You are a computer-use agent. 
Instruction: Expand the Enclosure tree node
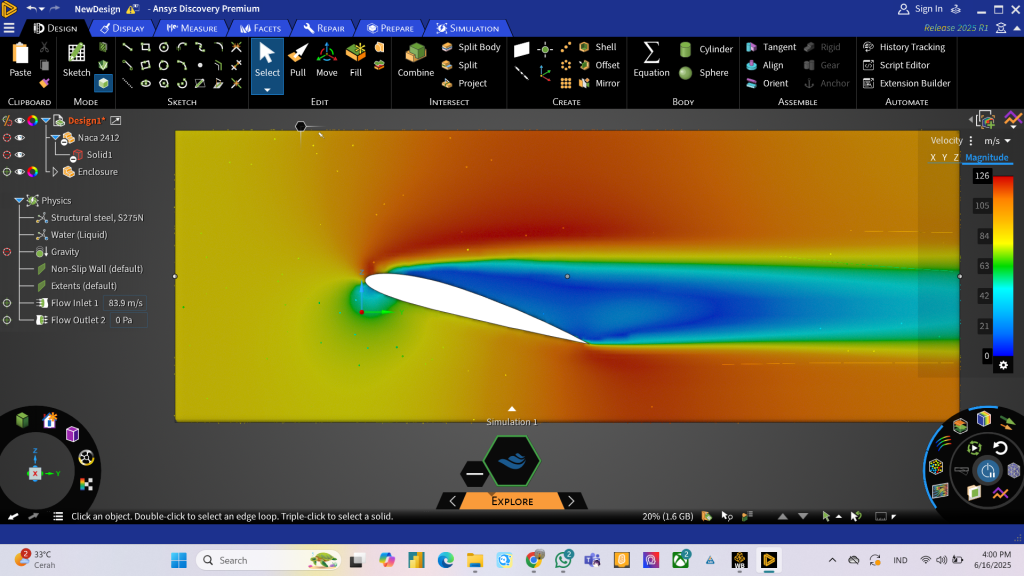[x=55, y=172]
